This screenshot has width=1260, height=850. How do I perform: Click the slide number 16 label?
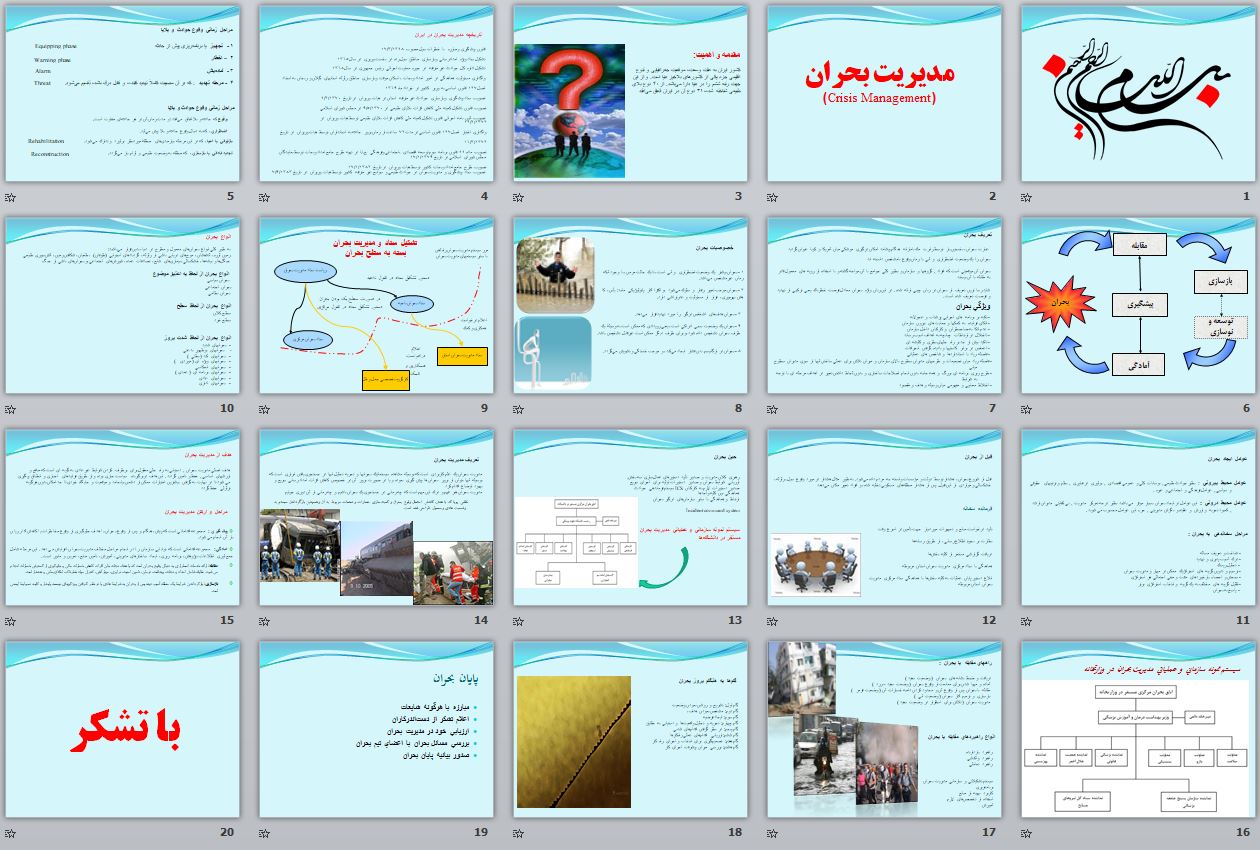[1243, 832]
